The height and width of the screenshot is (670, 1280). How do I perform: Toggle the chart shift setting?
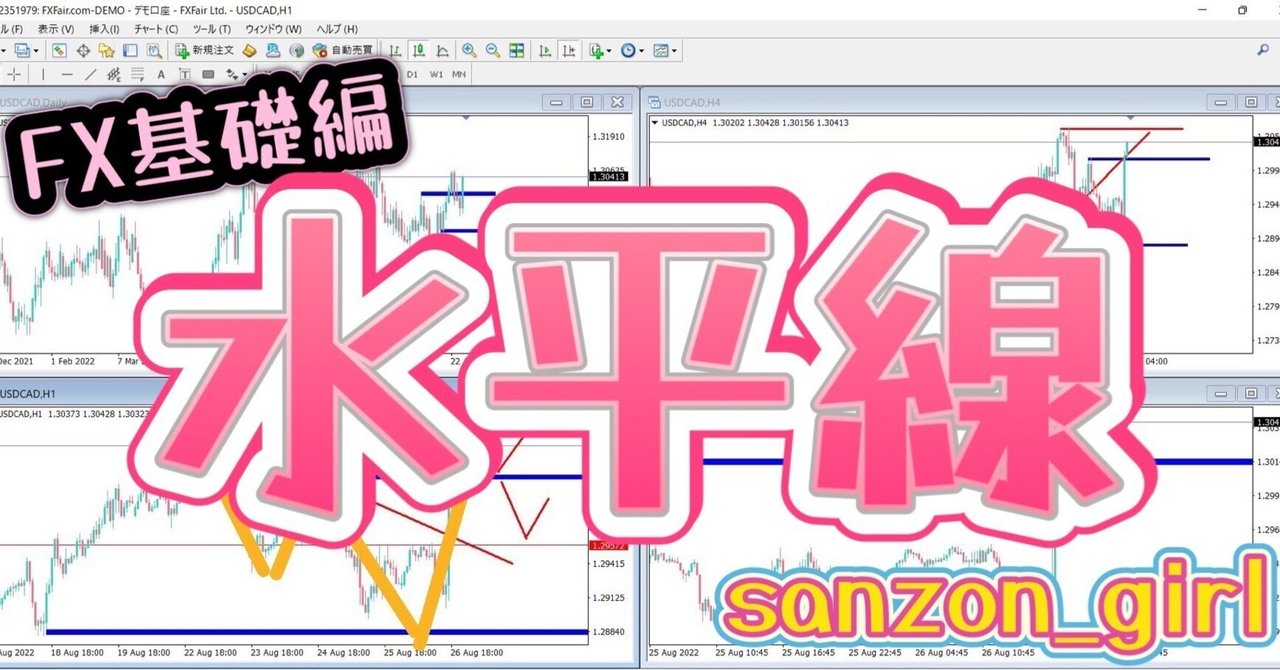pyautogui.click(x=570, y=50)
